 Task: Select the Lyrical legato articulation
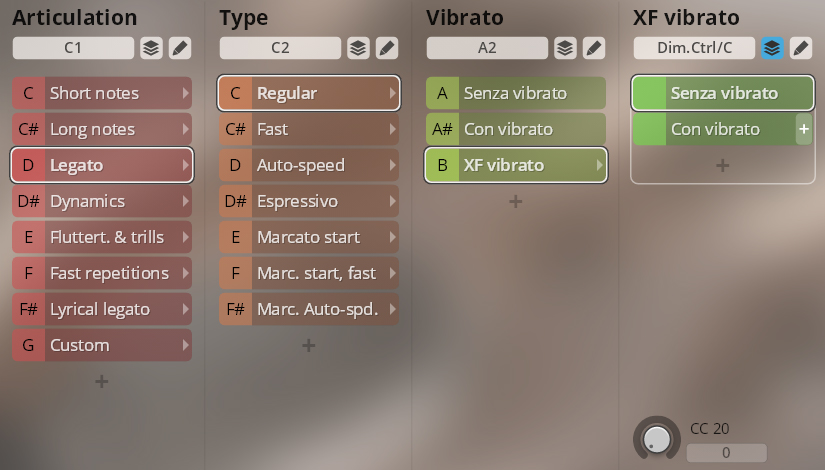[x=100, y=309]
